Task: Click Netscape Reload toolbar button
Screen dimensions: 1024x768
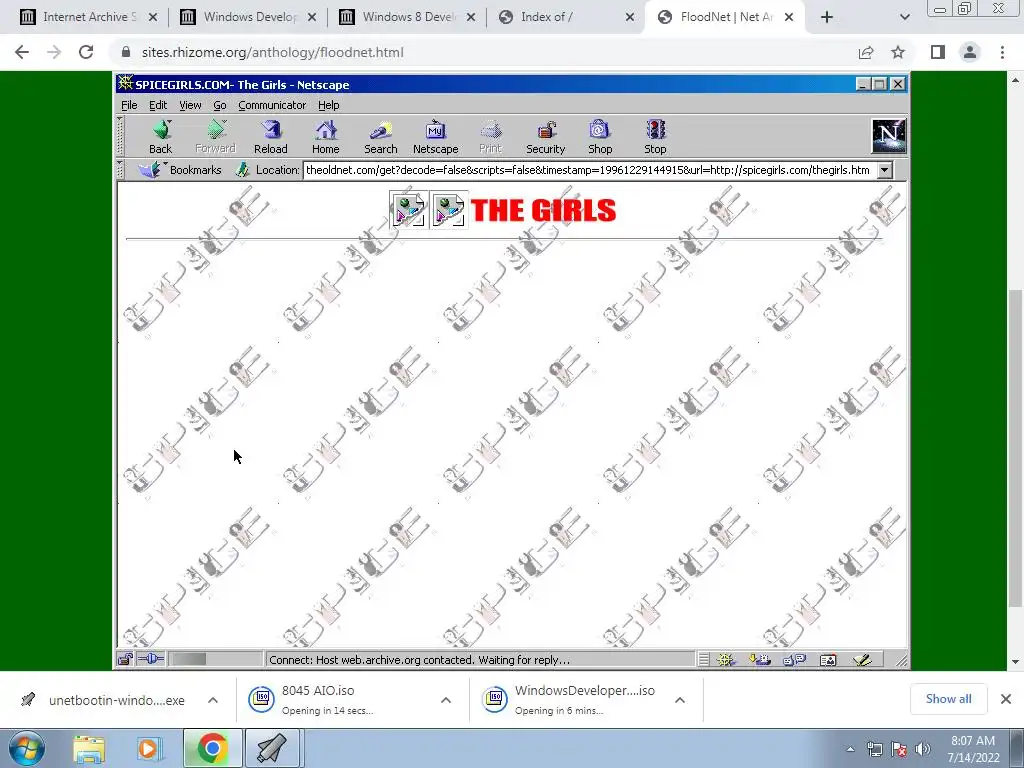Action: (x=270, y=137)
